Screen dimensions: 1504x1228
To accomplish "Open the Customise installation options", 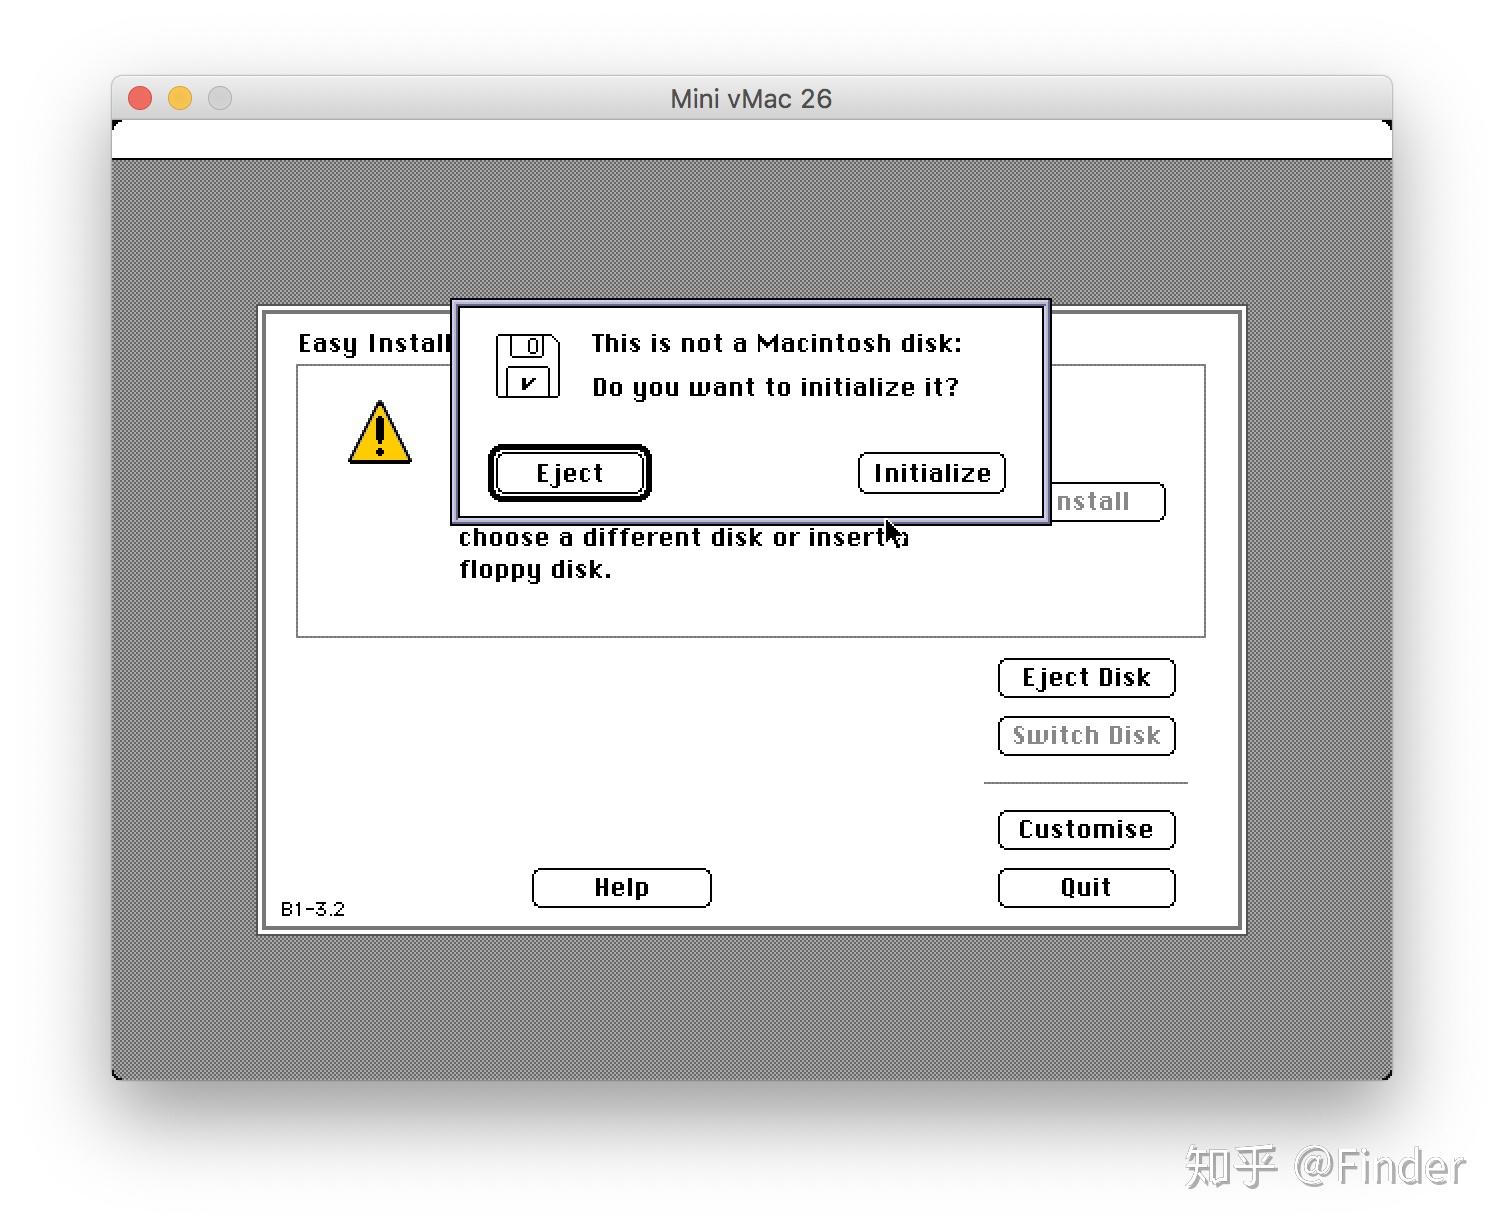I will (1086, 829).
